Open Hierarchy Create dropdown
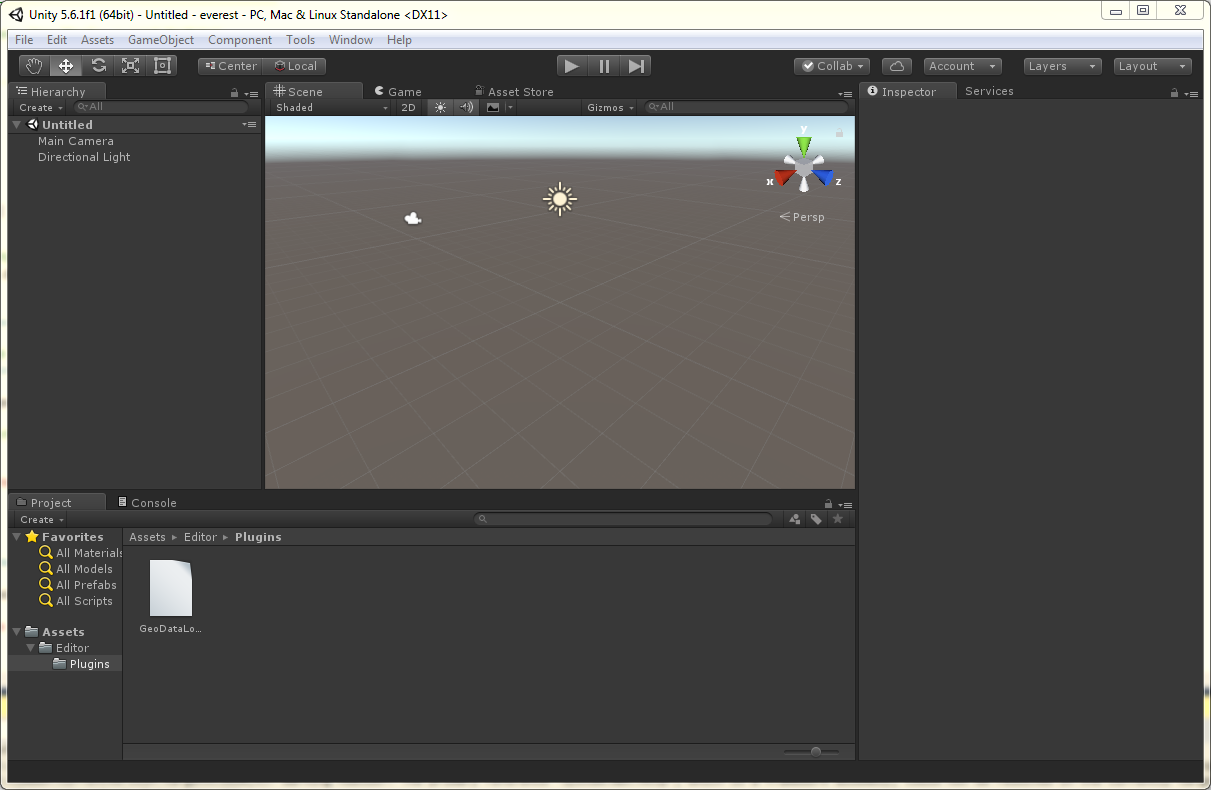The image size is (1211, 790). [40, 107]
